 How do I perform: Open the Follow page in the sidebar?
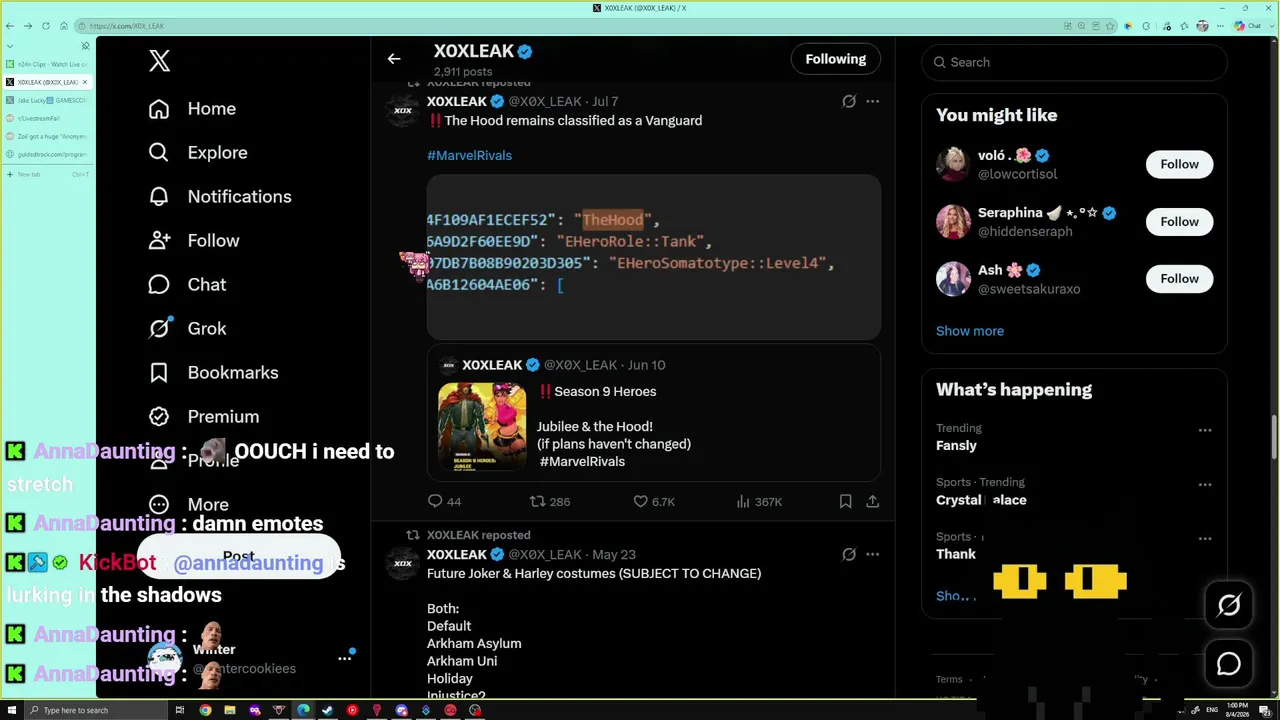click(x=194, y=241)
